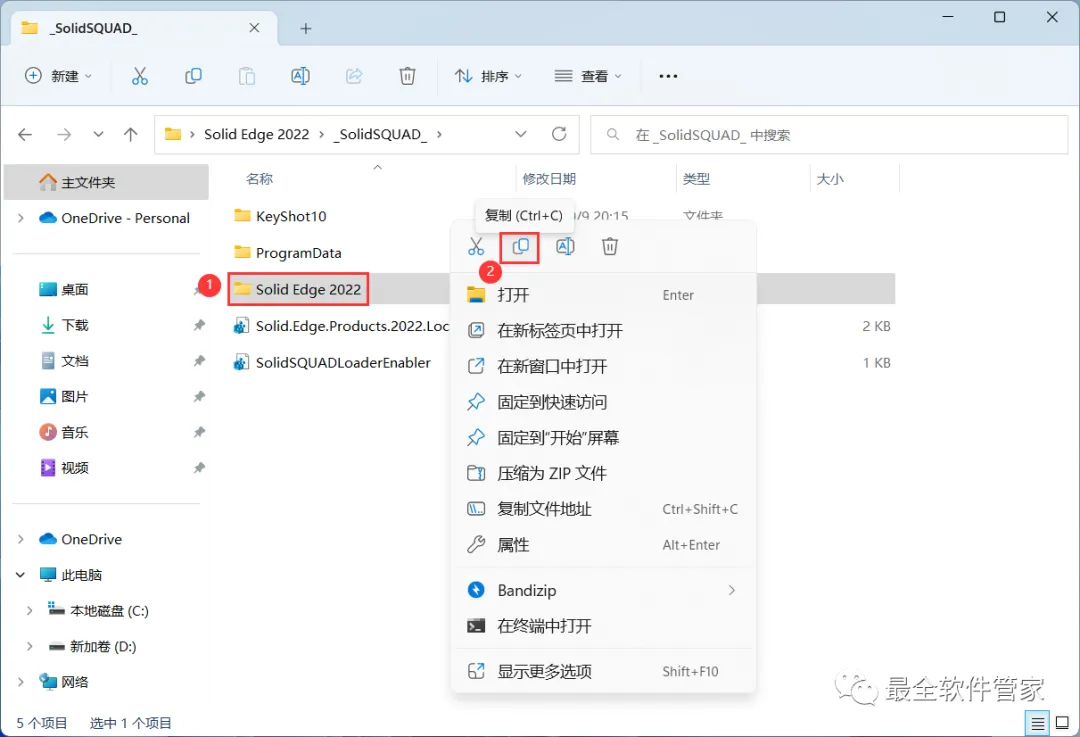Refresh the folder view

coord(559,134)
